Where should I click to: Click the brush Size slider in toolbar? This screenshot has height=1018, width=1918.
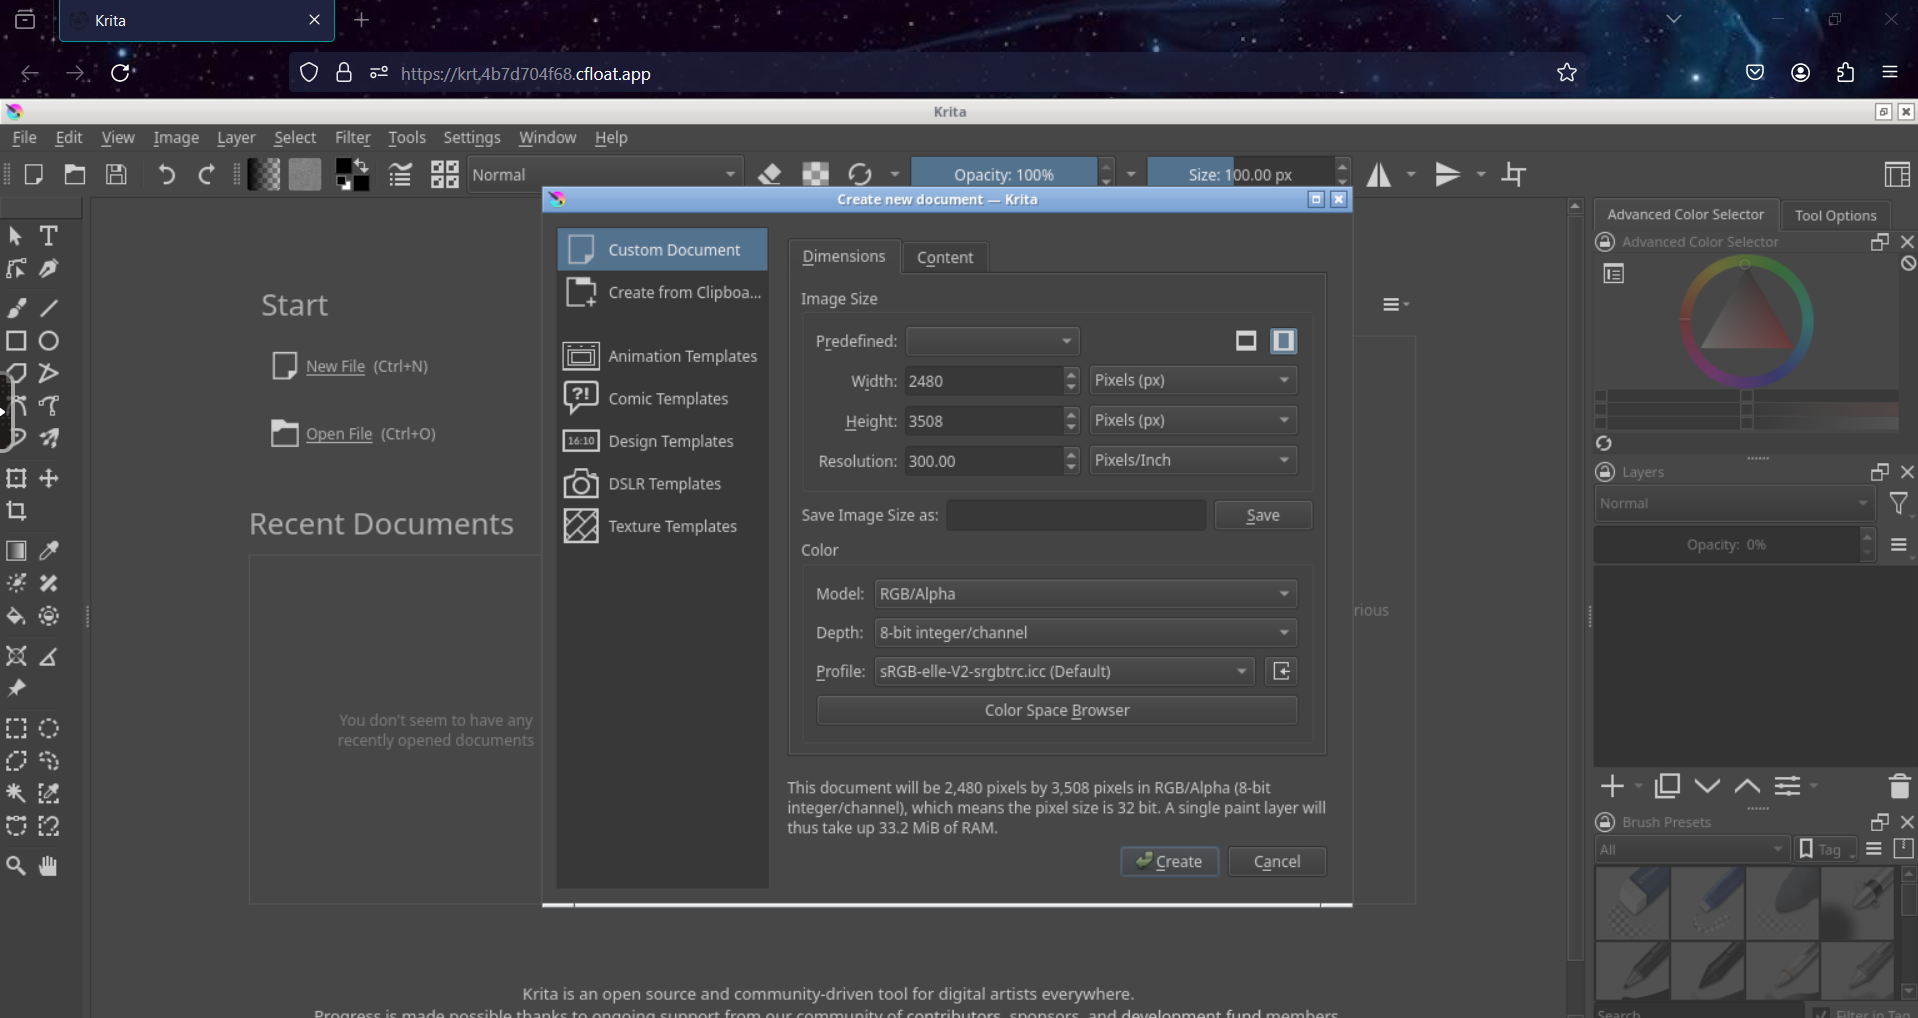(x=1240, y=174)
